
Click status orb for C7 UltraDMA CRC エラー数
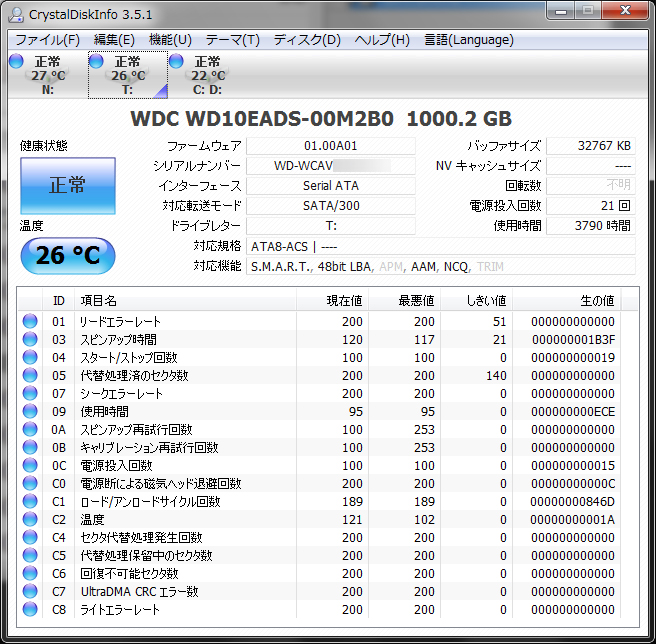coord(30,591)
